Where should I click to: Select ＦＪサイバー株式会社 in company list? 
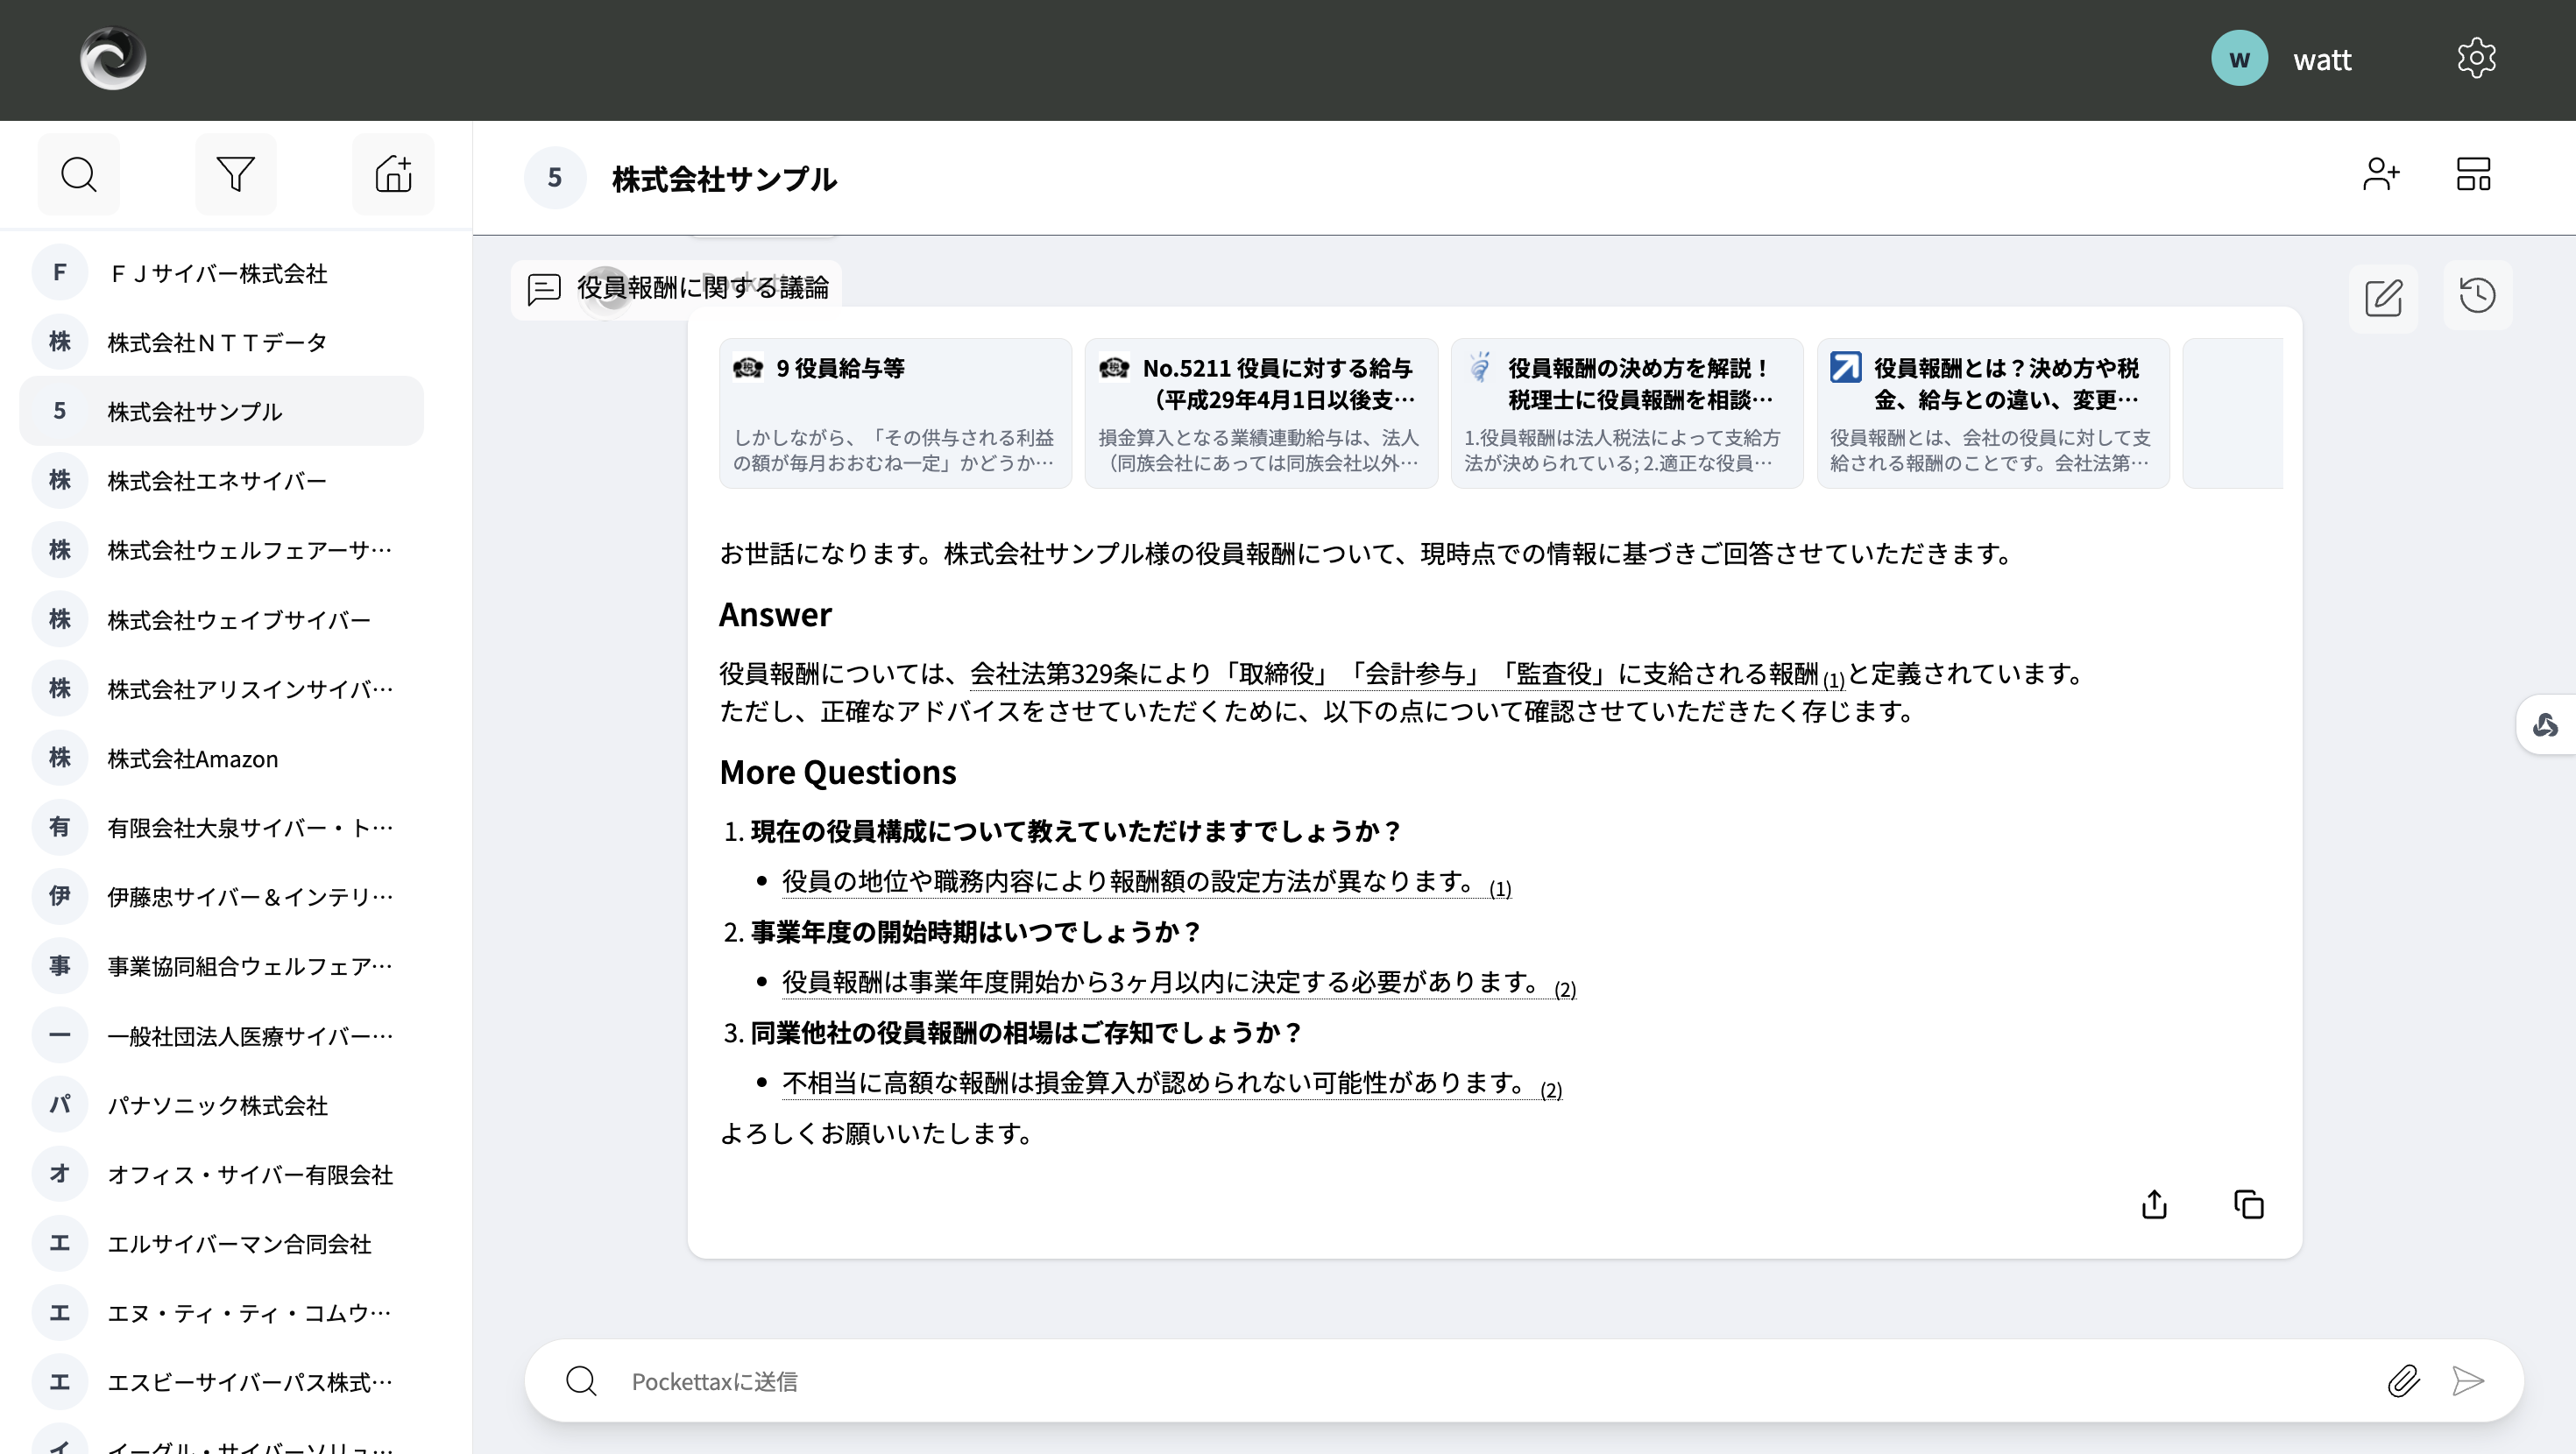pos(222,273)
